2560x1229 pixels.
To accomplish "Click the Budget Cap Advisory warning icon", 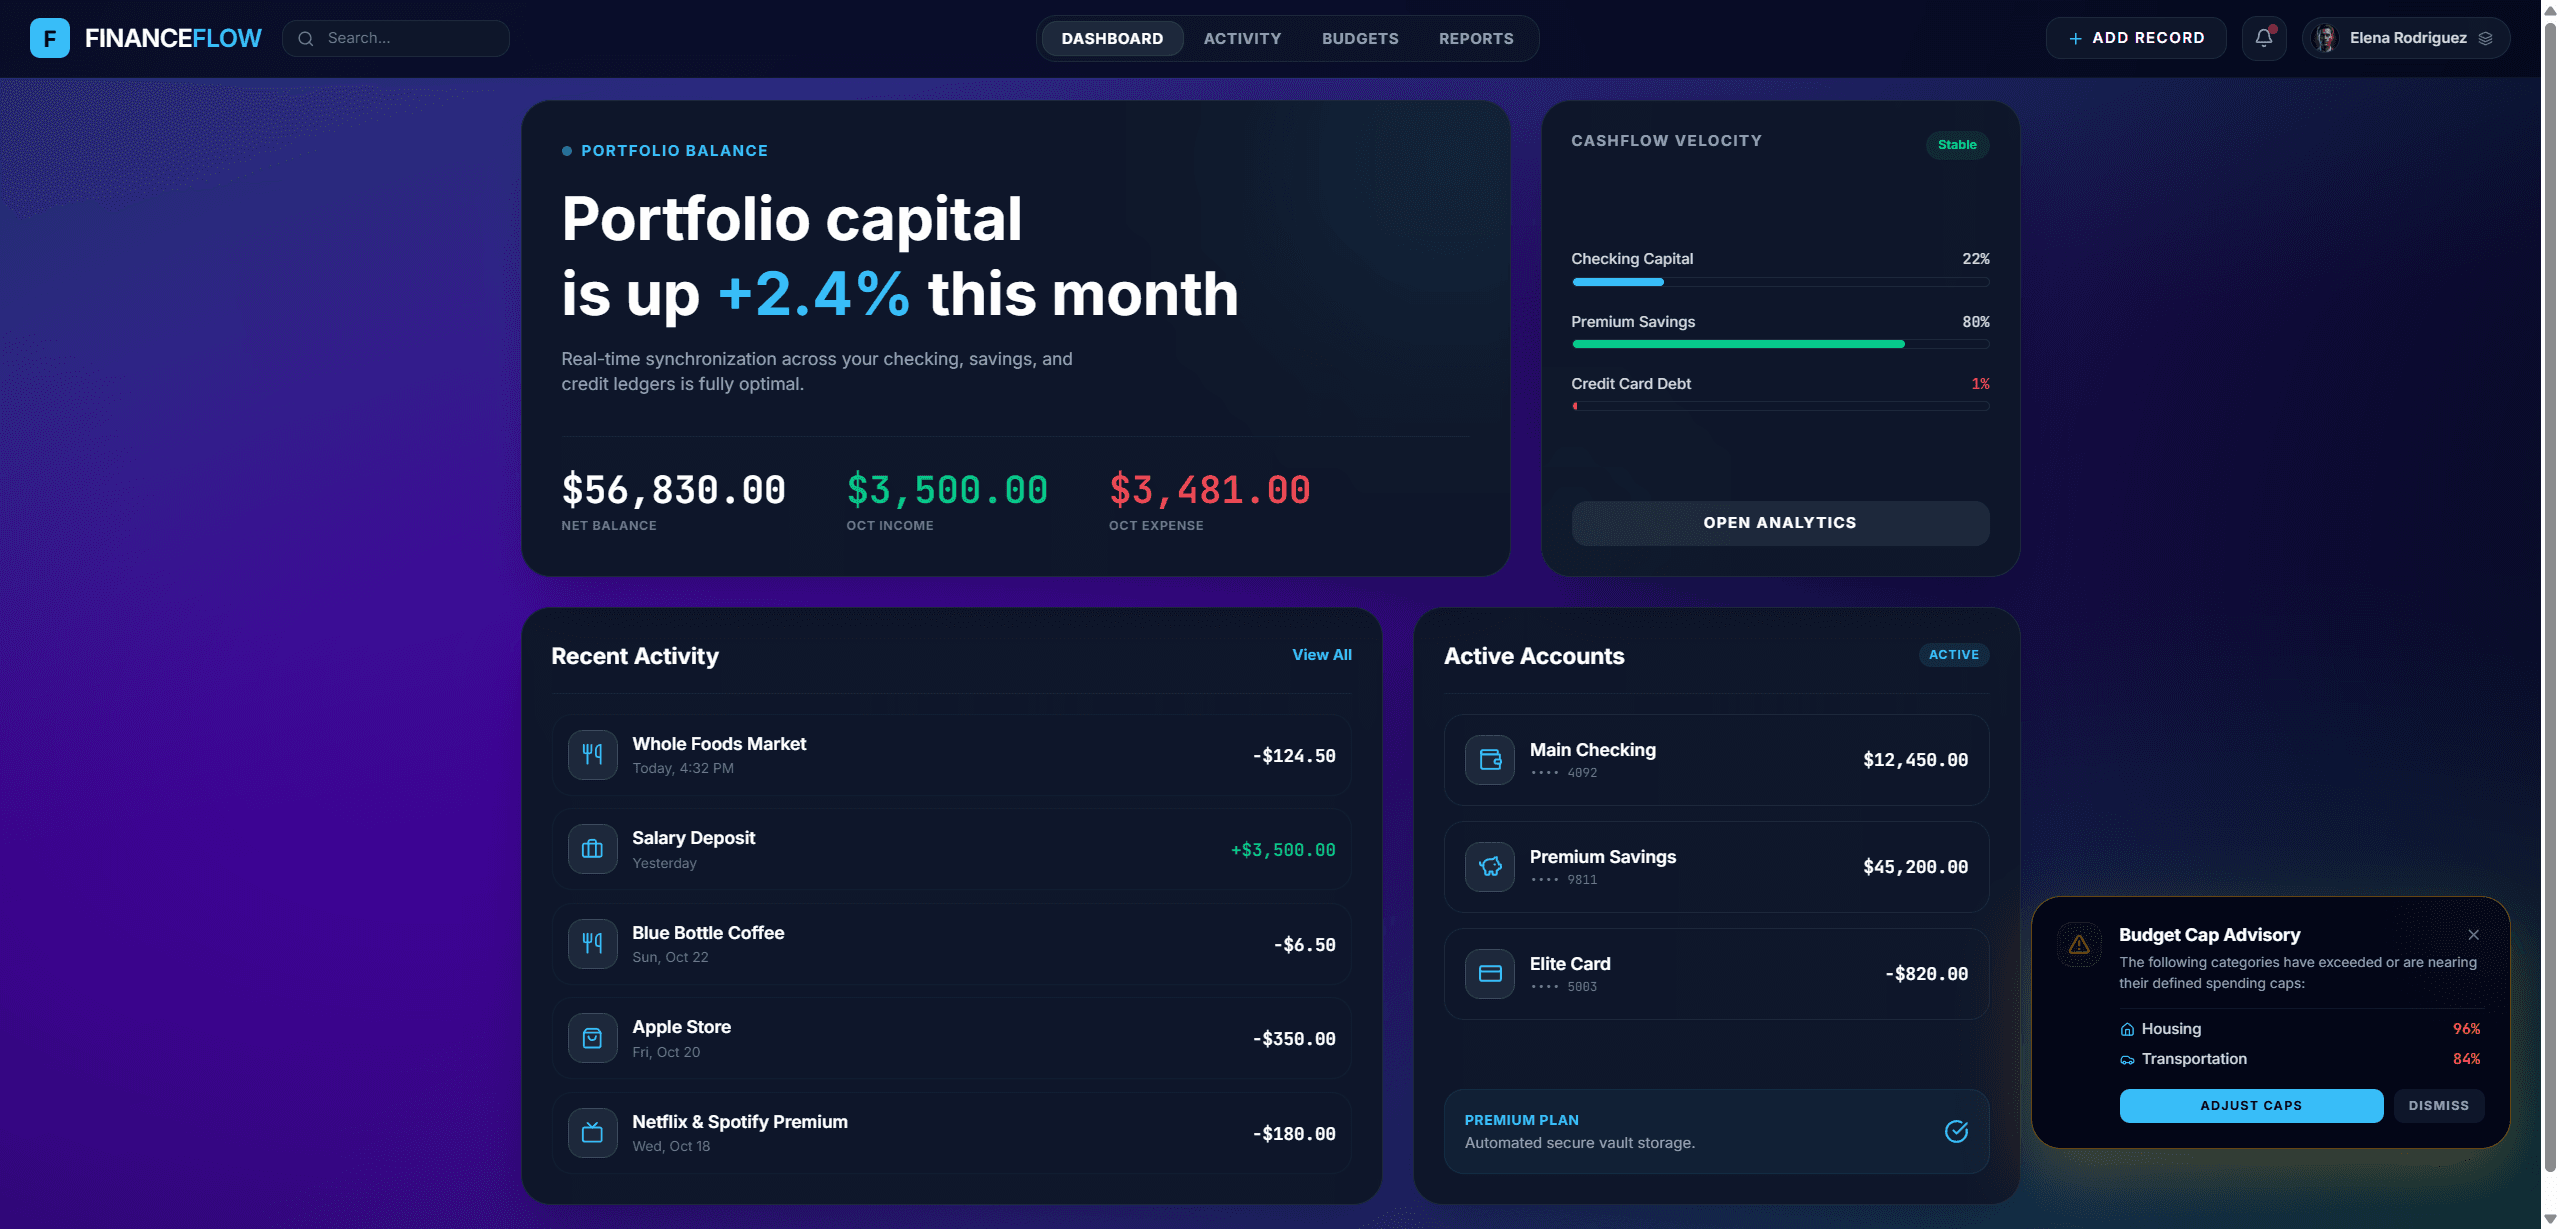I will click(2079, 945).
